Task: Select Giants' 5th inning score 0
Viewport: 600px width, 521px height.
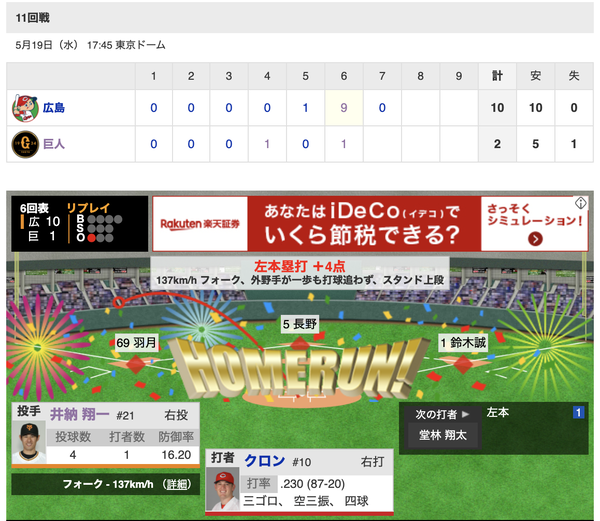Action: pos(305,144)
